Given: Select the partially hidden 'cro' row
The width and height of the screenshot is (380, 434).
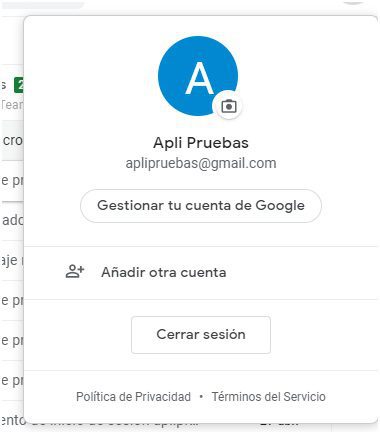Looking at the screenshot, I should point(12,140).
